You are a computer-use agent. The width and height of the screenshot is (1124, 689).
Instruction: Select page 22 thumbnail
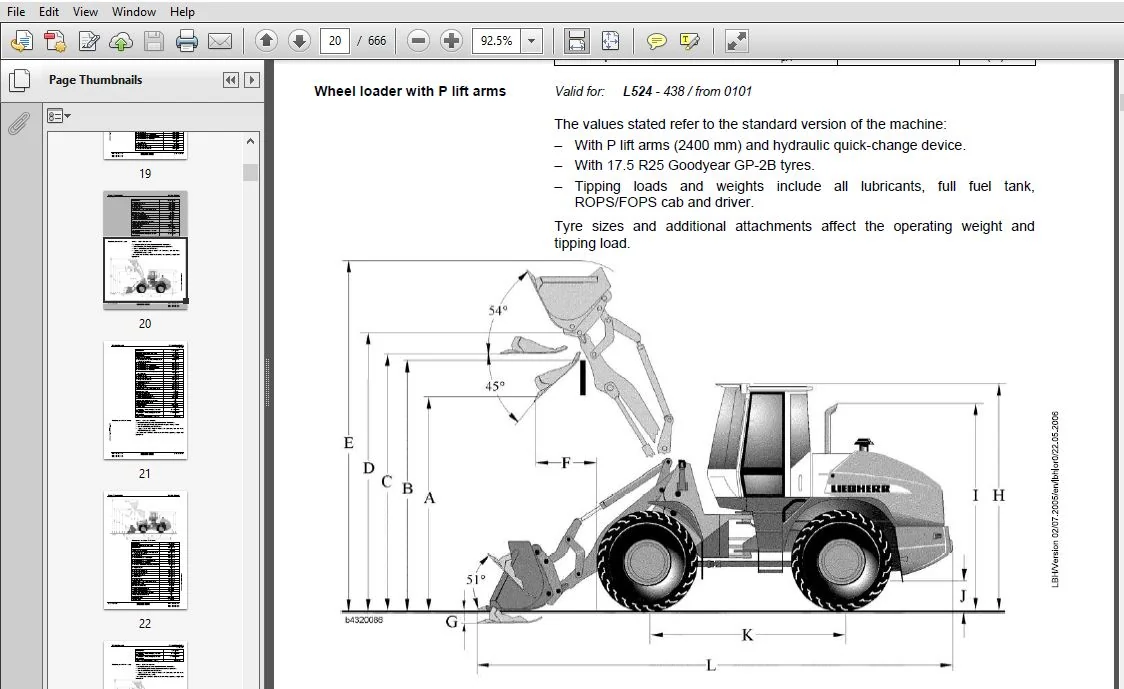click(145, 550)
